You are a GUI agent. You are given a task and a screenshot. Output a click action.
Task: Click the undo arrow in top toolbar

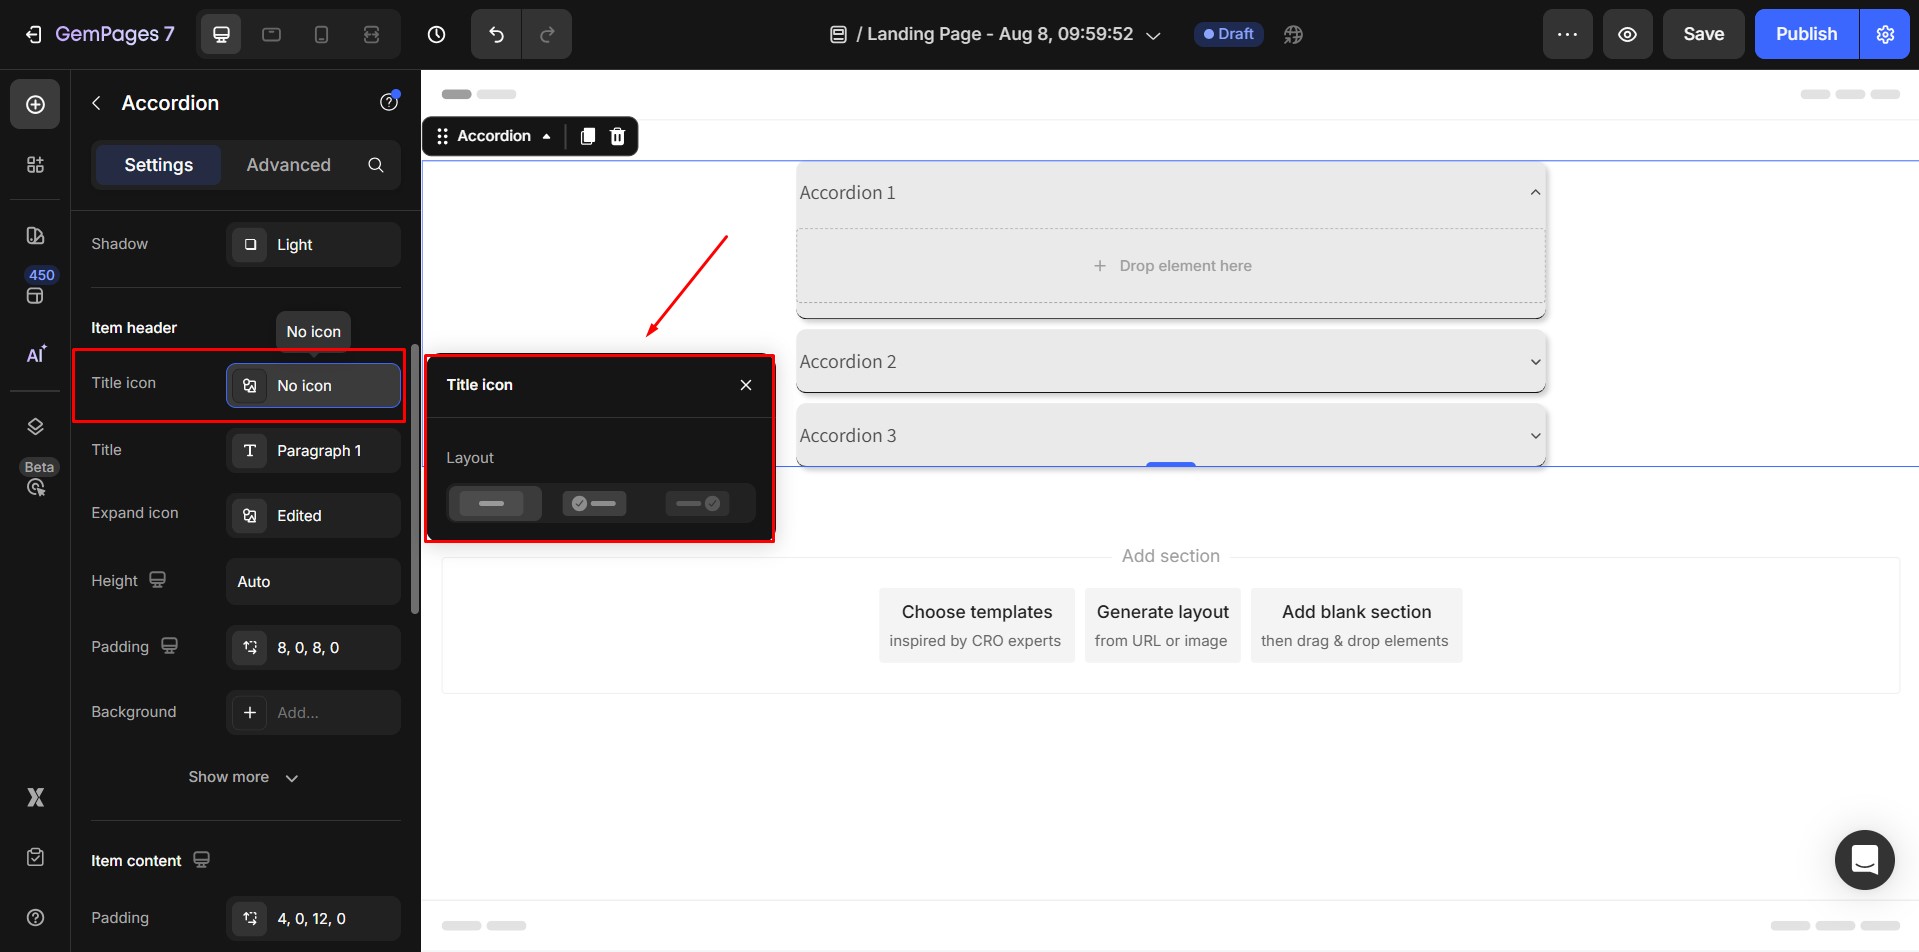[496, 34]
